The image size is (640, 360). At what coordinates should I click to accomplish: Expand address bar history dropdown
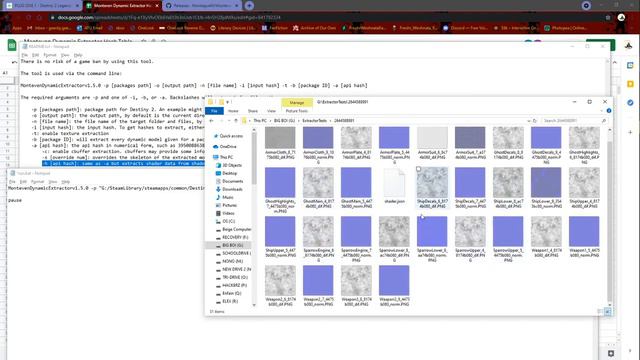click(x=529, y=121)
